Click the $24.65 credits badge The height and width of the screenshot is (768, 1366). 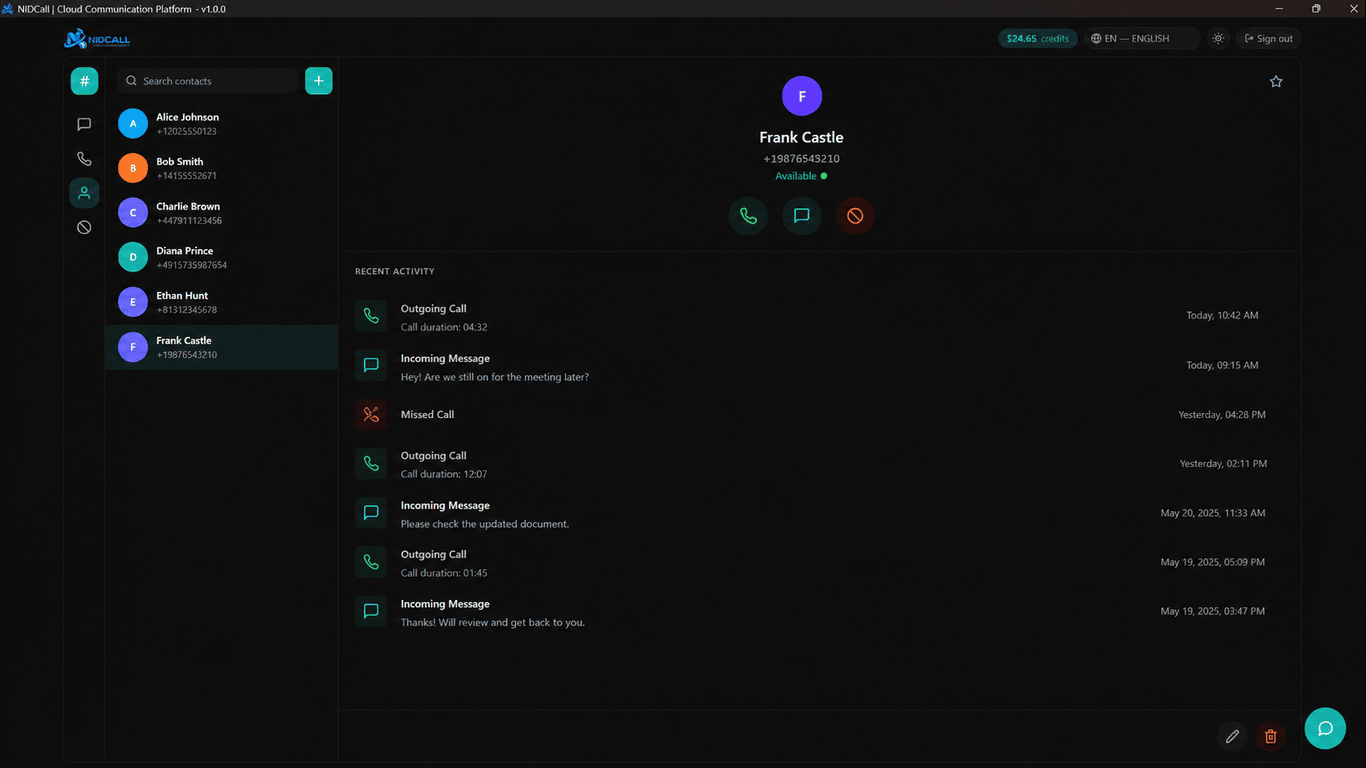click(x=1038, y=39)
